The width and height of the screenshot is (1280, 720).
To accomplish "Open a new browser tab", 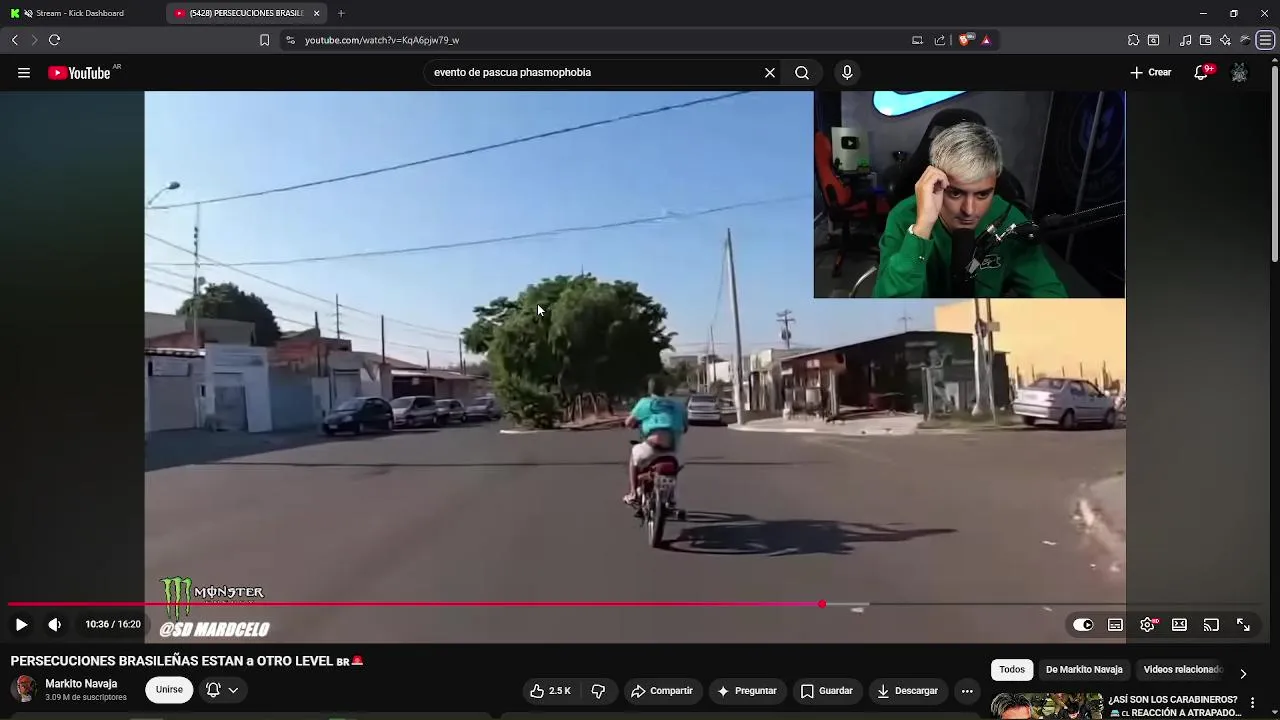I will pos(341,13).
